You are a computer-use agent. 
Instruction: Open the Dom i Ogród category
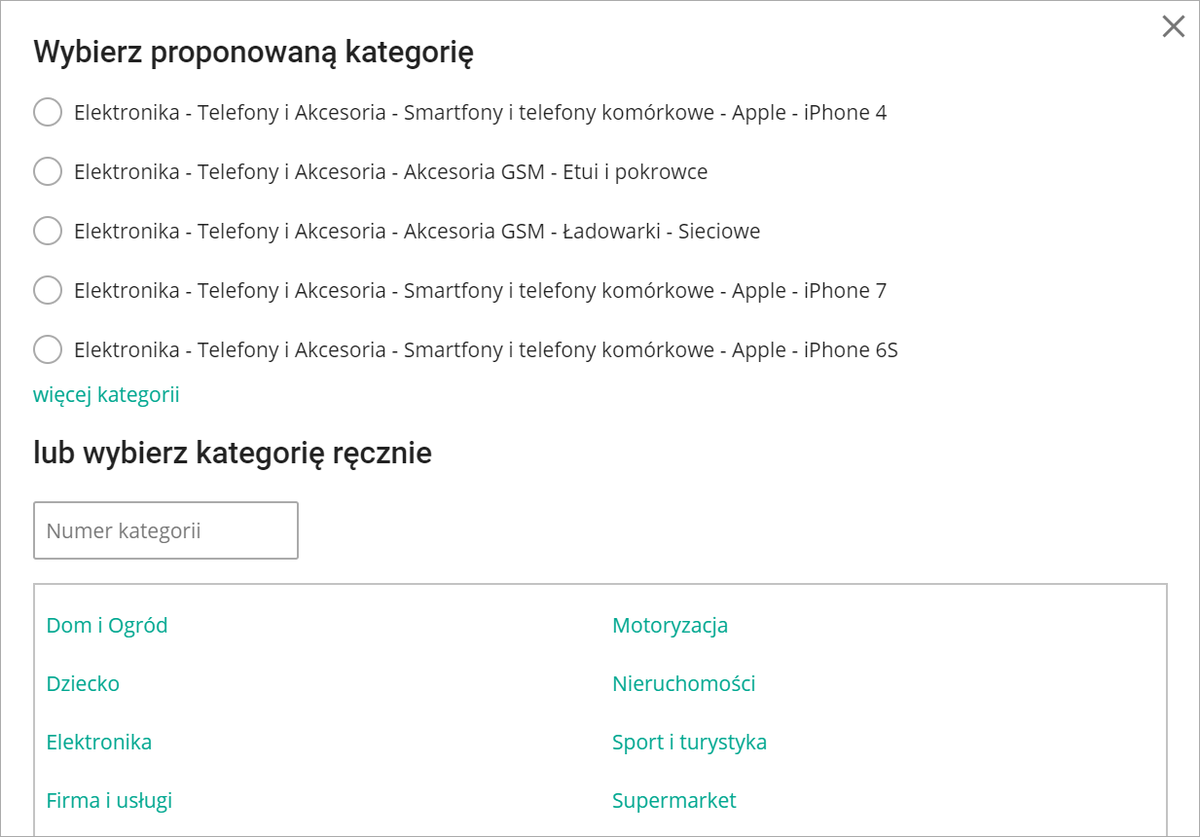coord(107,625)
